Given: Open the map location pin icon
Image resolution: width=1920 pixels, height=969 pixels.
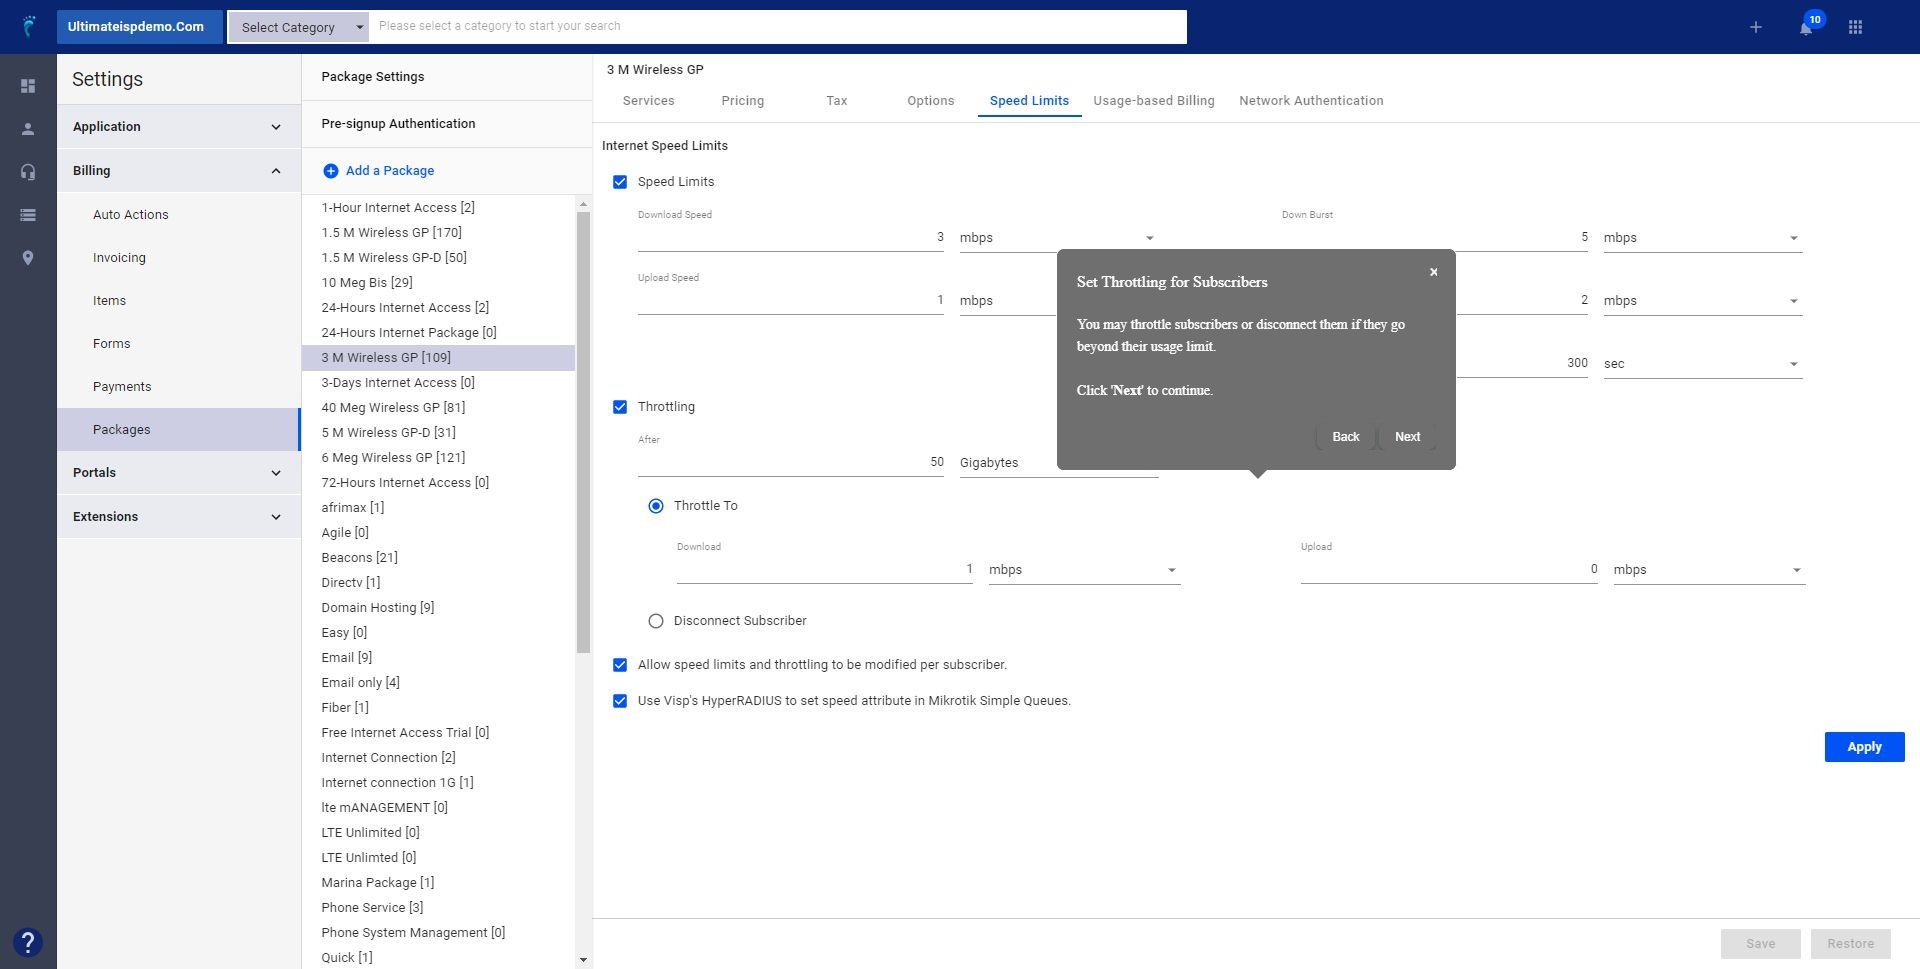Looking at the screenshot, I should click(x=28, y=258).
